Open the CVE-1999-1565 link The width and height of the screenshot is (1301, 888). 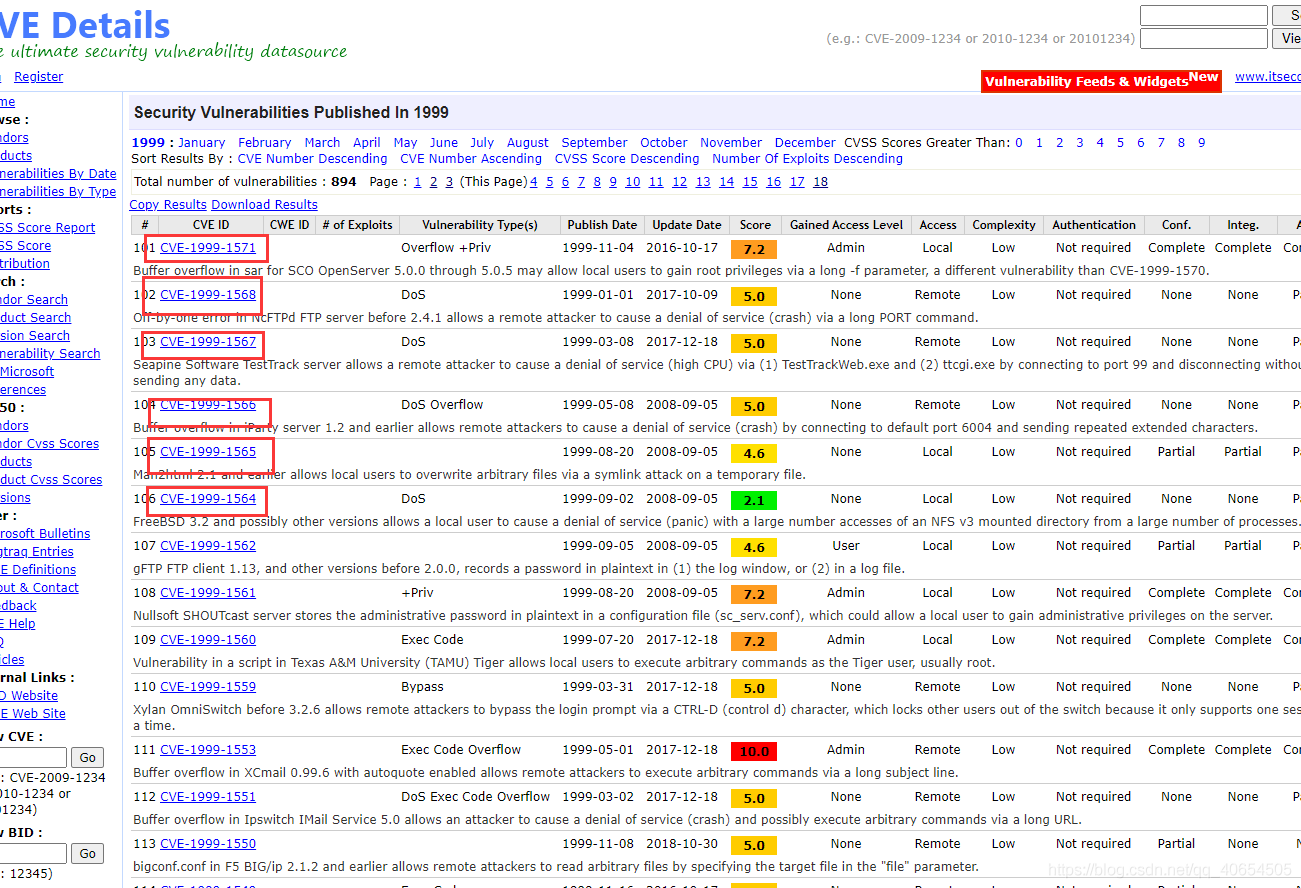click(x=208, y=452)
